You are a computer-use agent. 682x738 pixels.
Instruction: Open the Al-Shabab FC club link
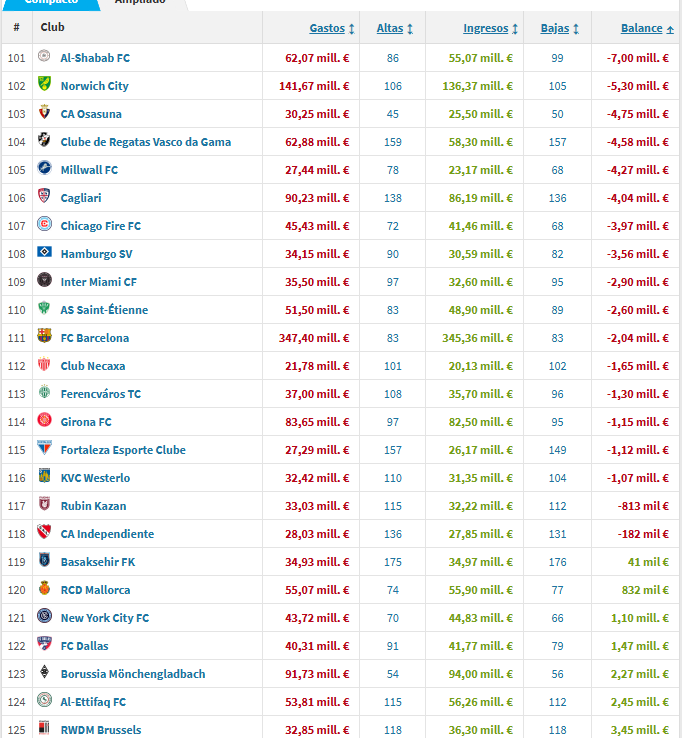pyautogui.click(x=95, y=58)
